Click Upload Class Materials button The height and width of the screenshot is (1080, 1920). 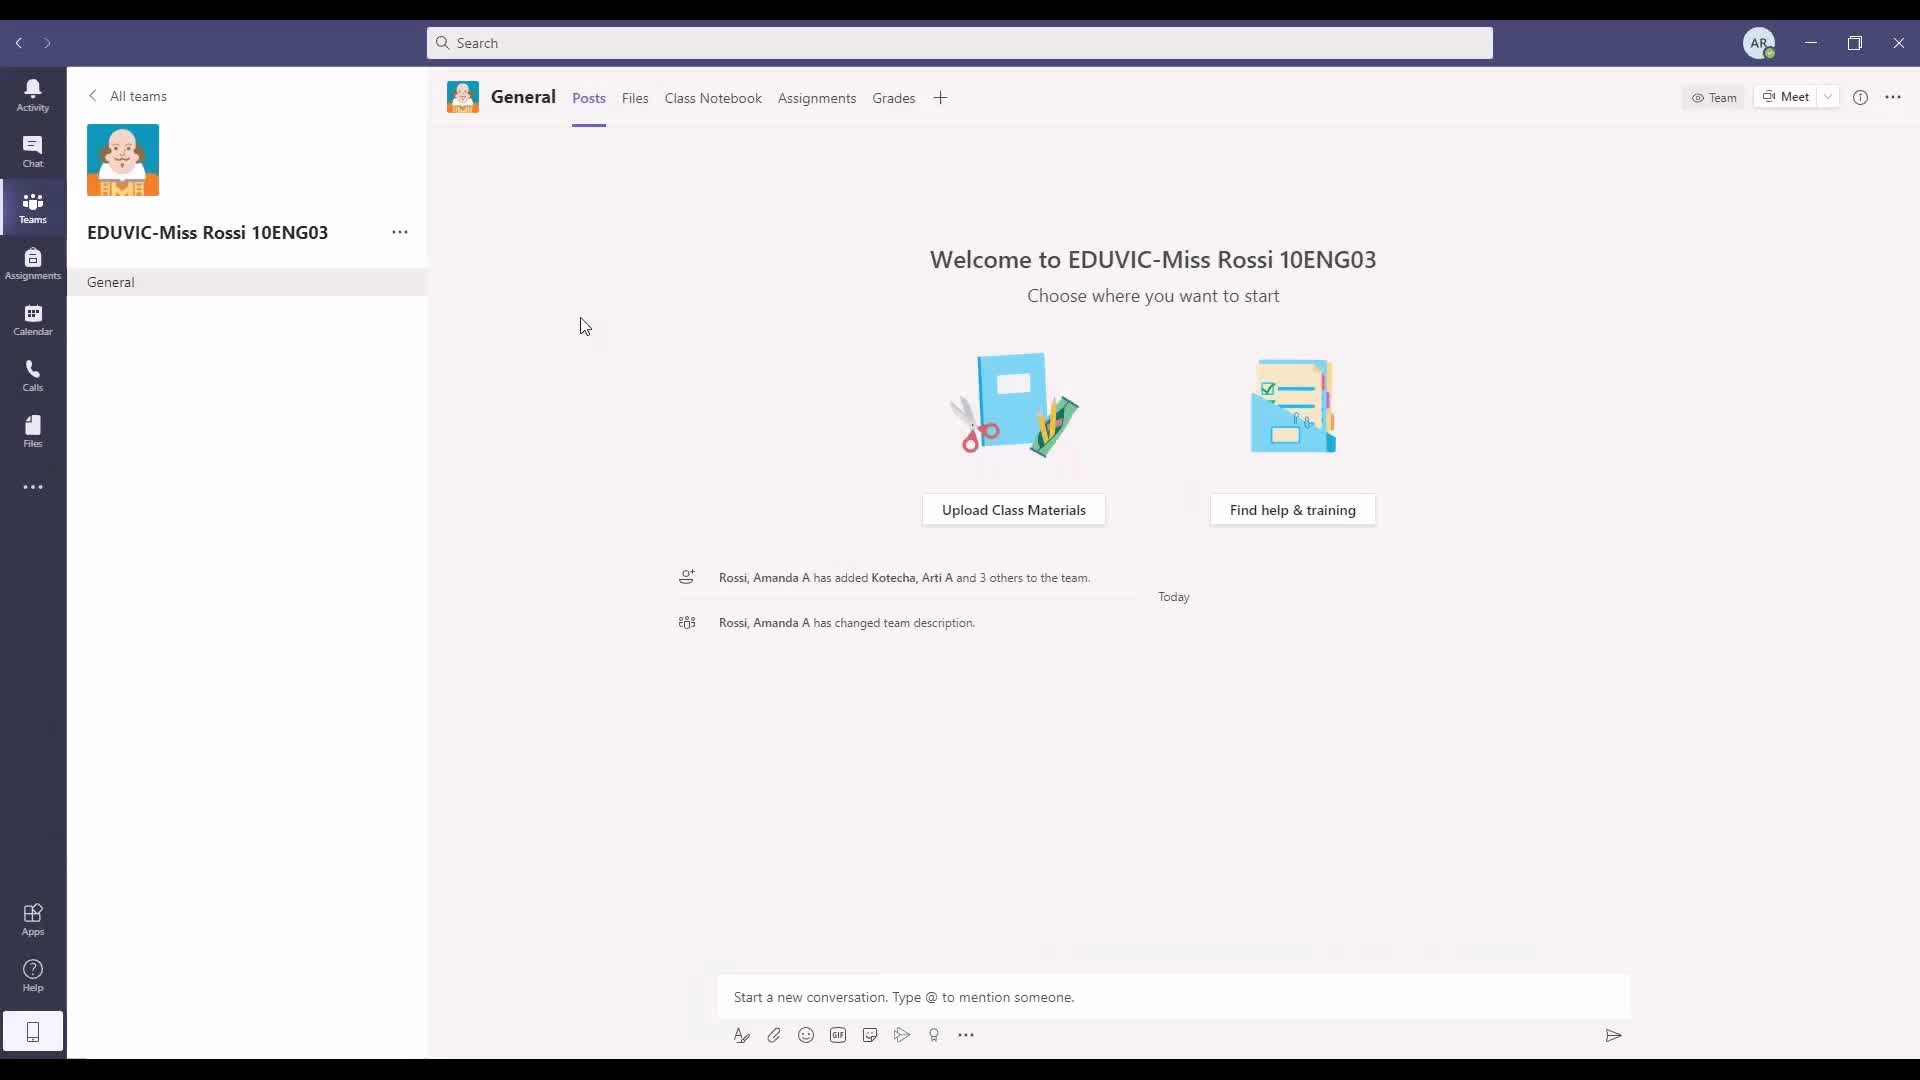(x=1014, y=510)
